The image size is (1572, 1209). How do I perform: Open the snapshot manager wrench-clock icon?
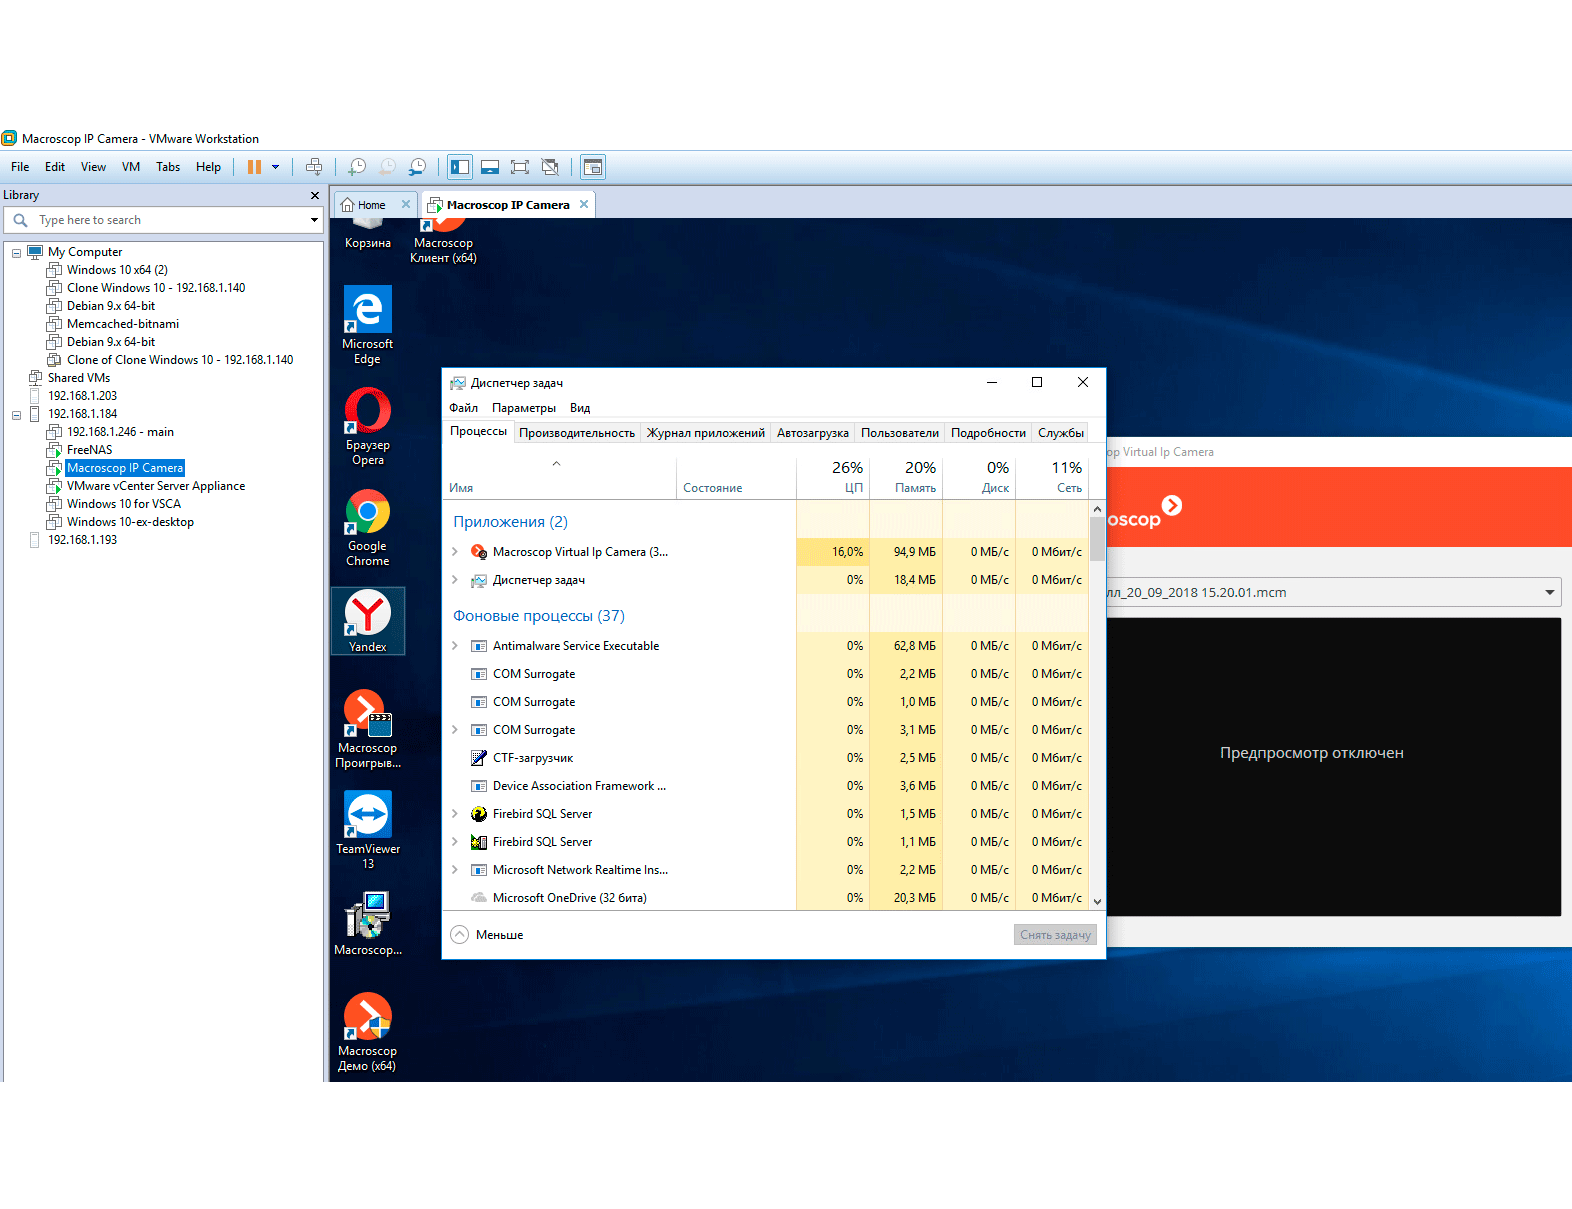[418, 167]
